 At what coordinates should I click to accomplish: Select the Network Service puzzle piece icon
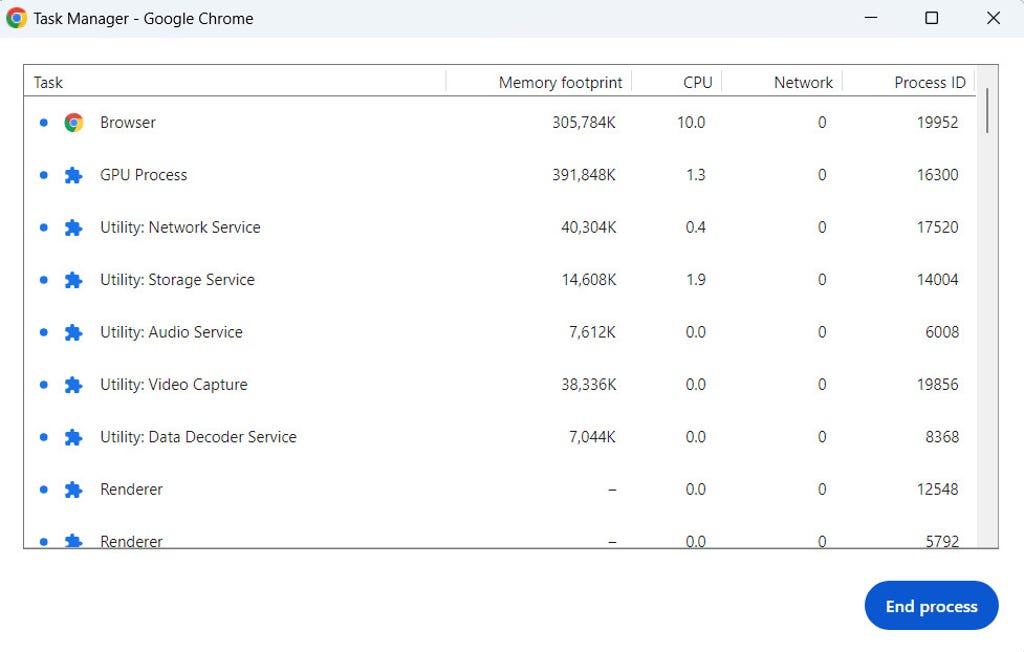pos(73,228)
